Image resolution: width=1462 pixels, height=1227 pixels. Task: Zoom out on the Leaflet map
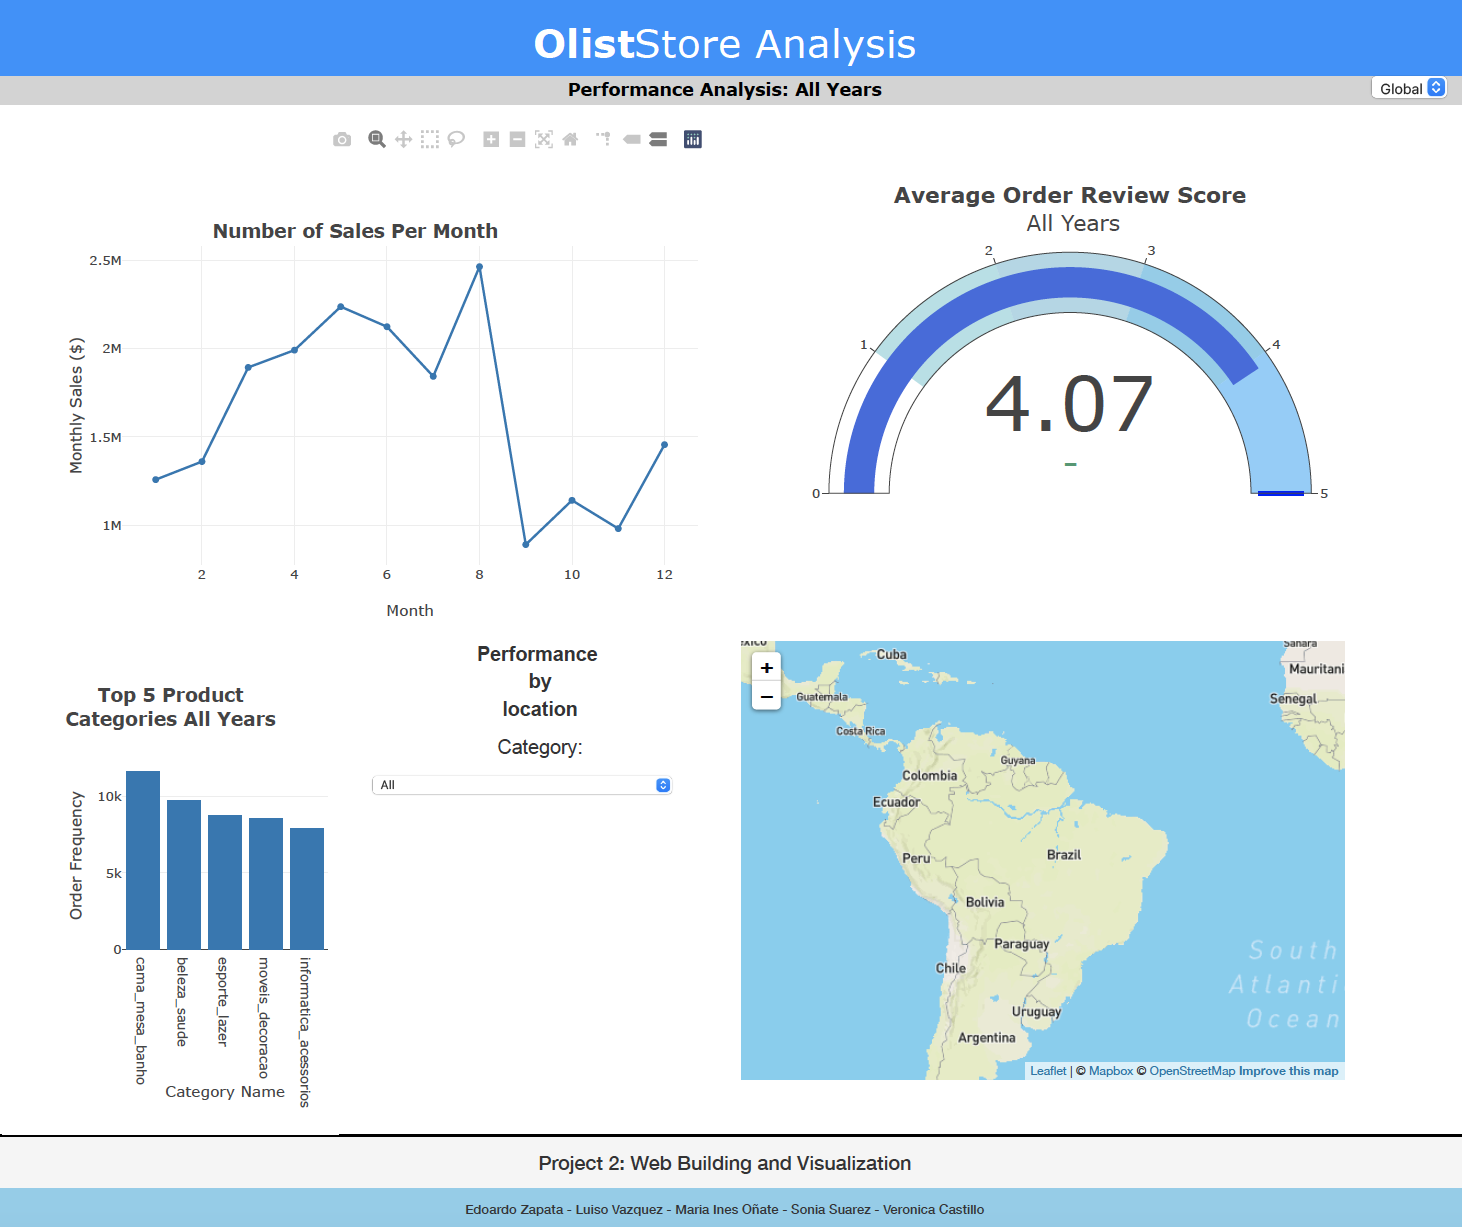(x=766, y=696)
